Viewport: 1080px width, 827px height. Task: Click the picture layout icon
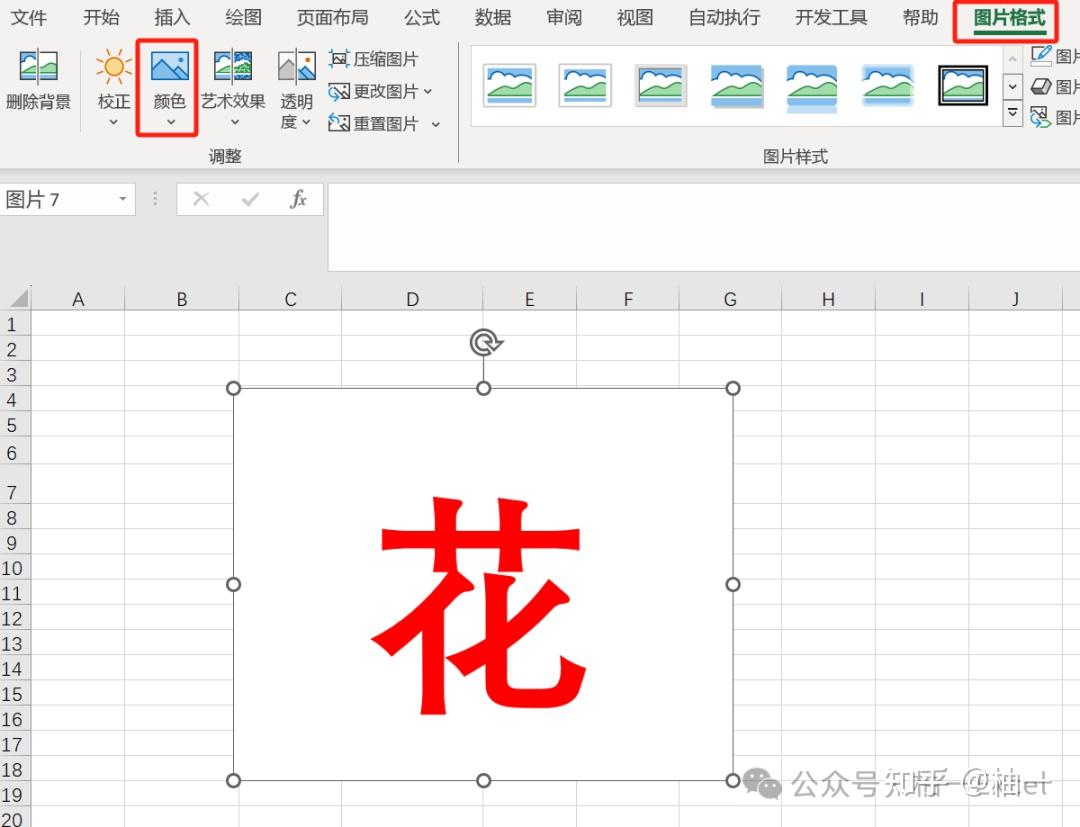coord(1041,116)
